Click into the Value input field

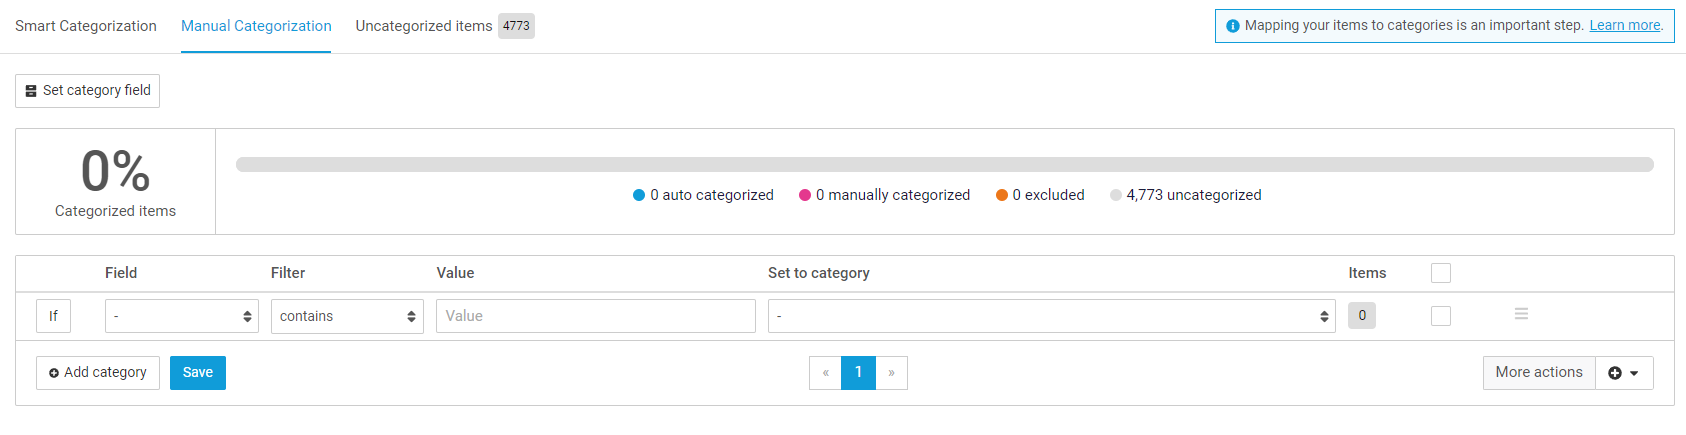[x=595, y=316]
